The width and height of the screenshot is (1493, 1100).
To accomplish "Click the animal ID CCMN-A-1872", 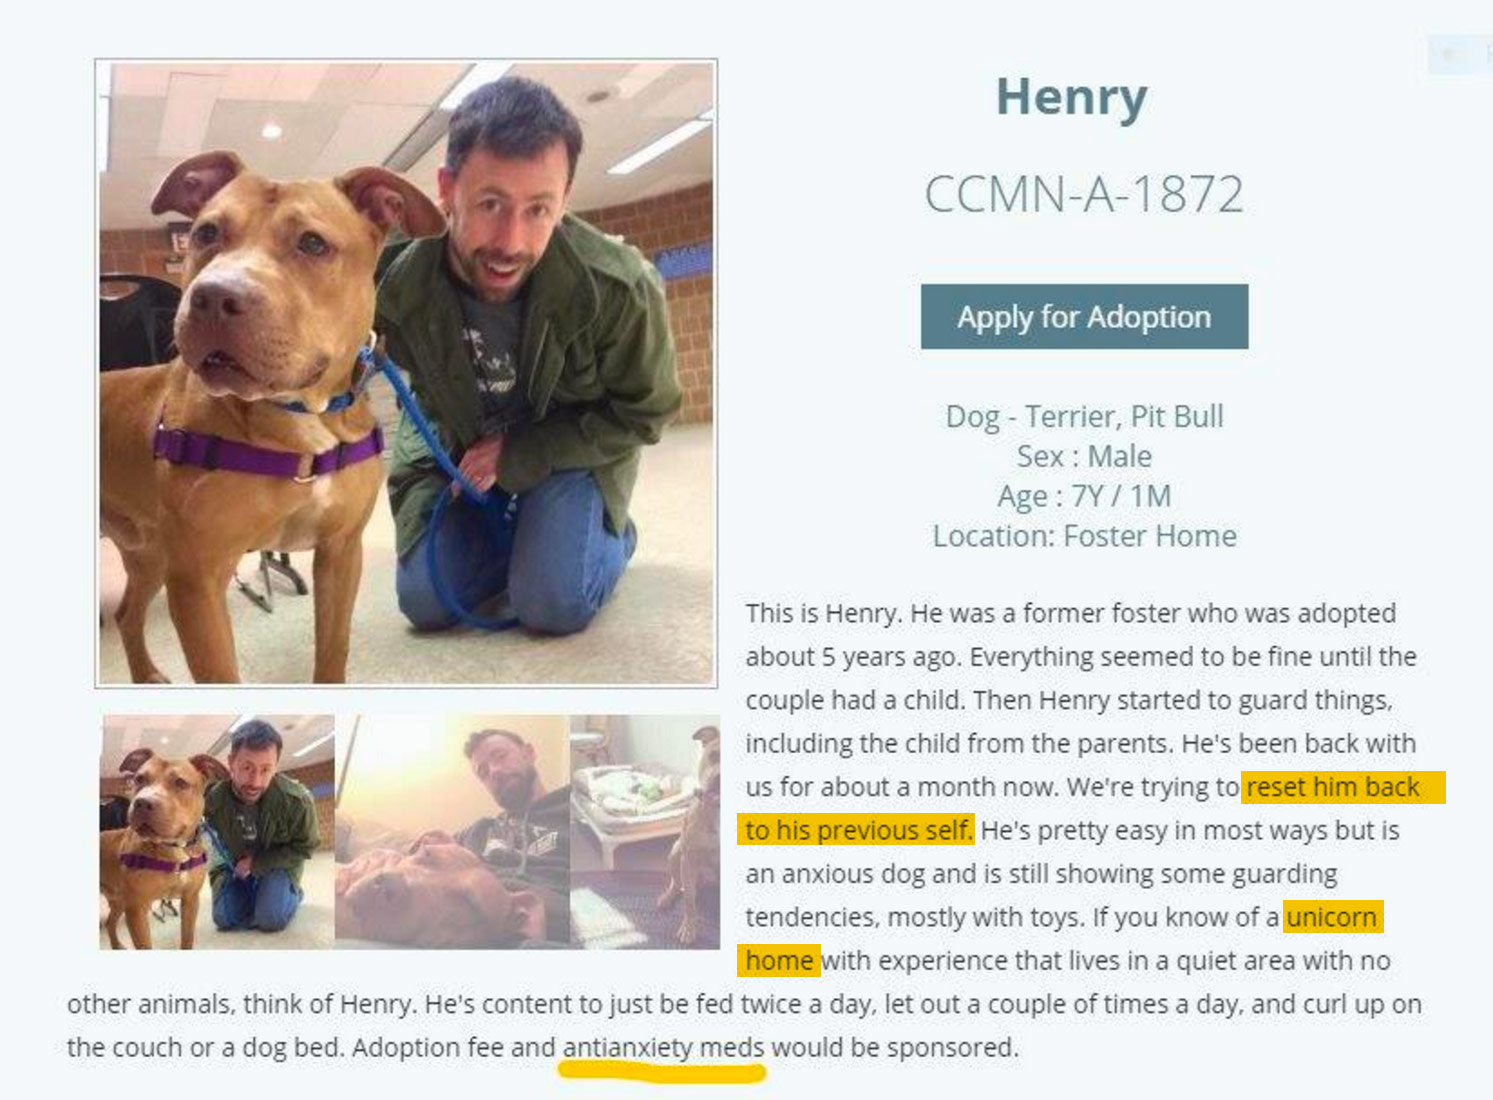I will pyautogui.click(x=1084, y=194).
